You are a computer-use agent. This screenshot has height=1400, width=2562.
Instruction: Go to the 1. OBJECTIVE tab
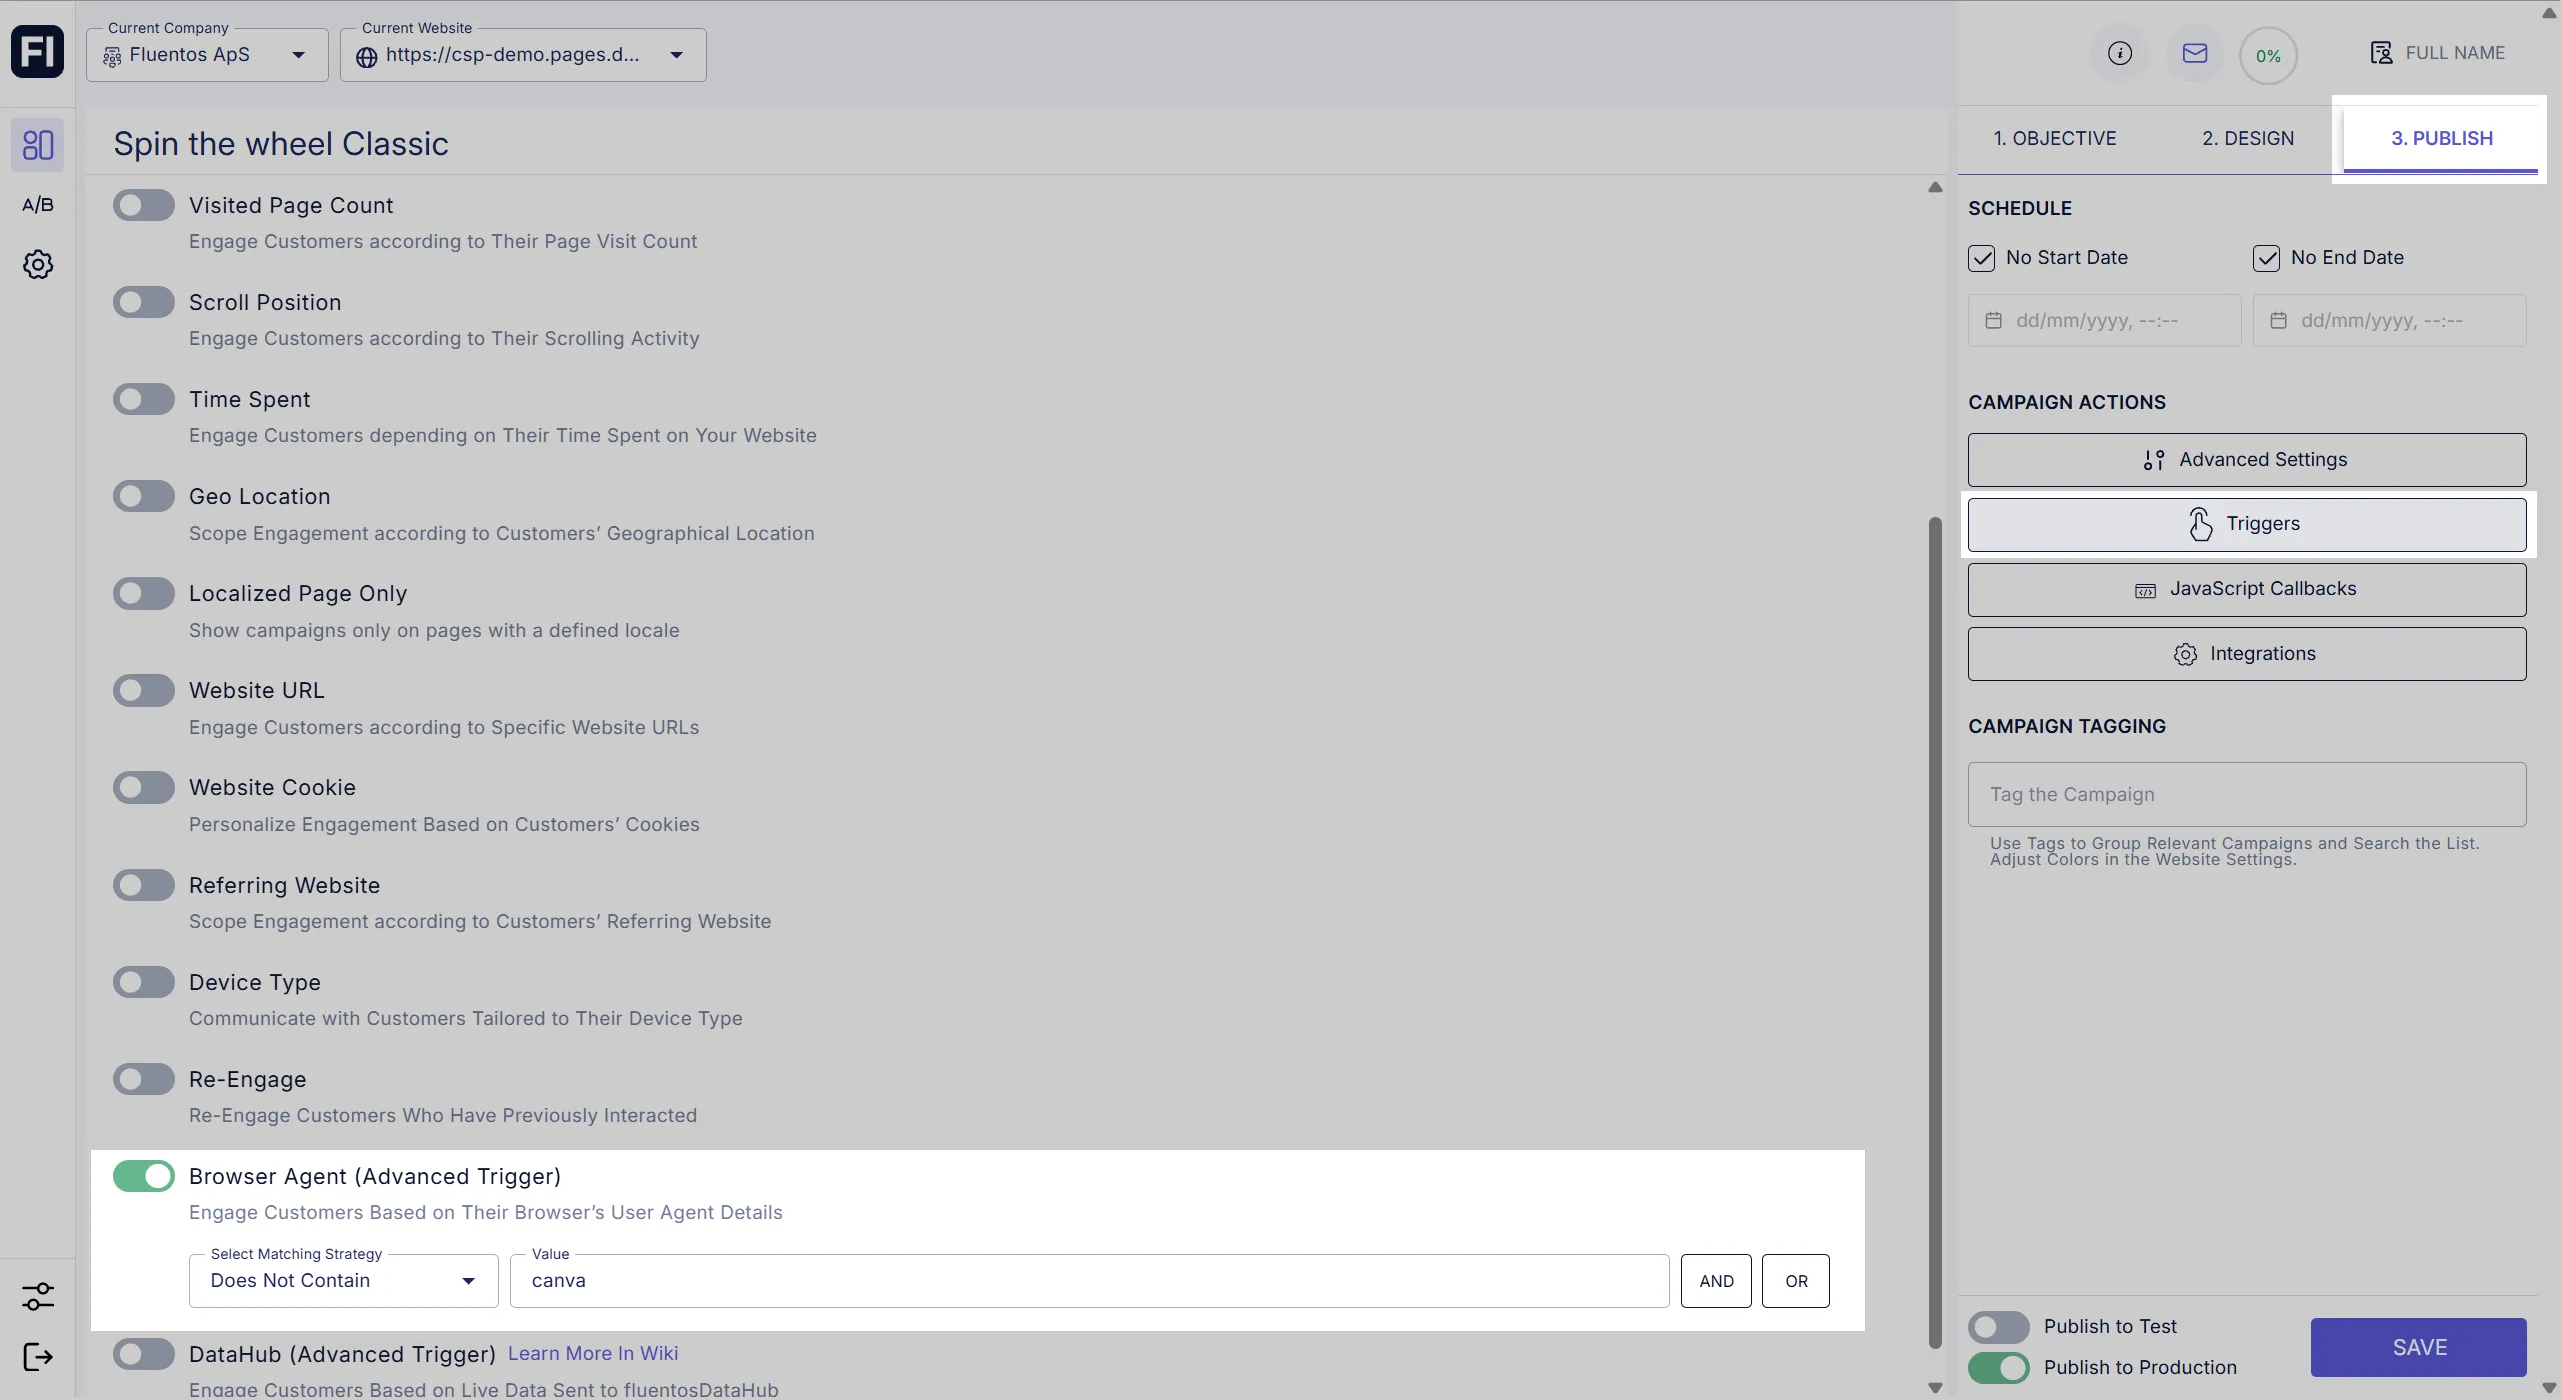tap(2054, 139)
